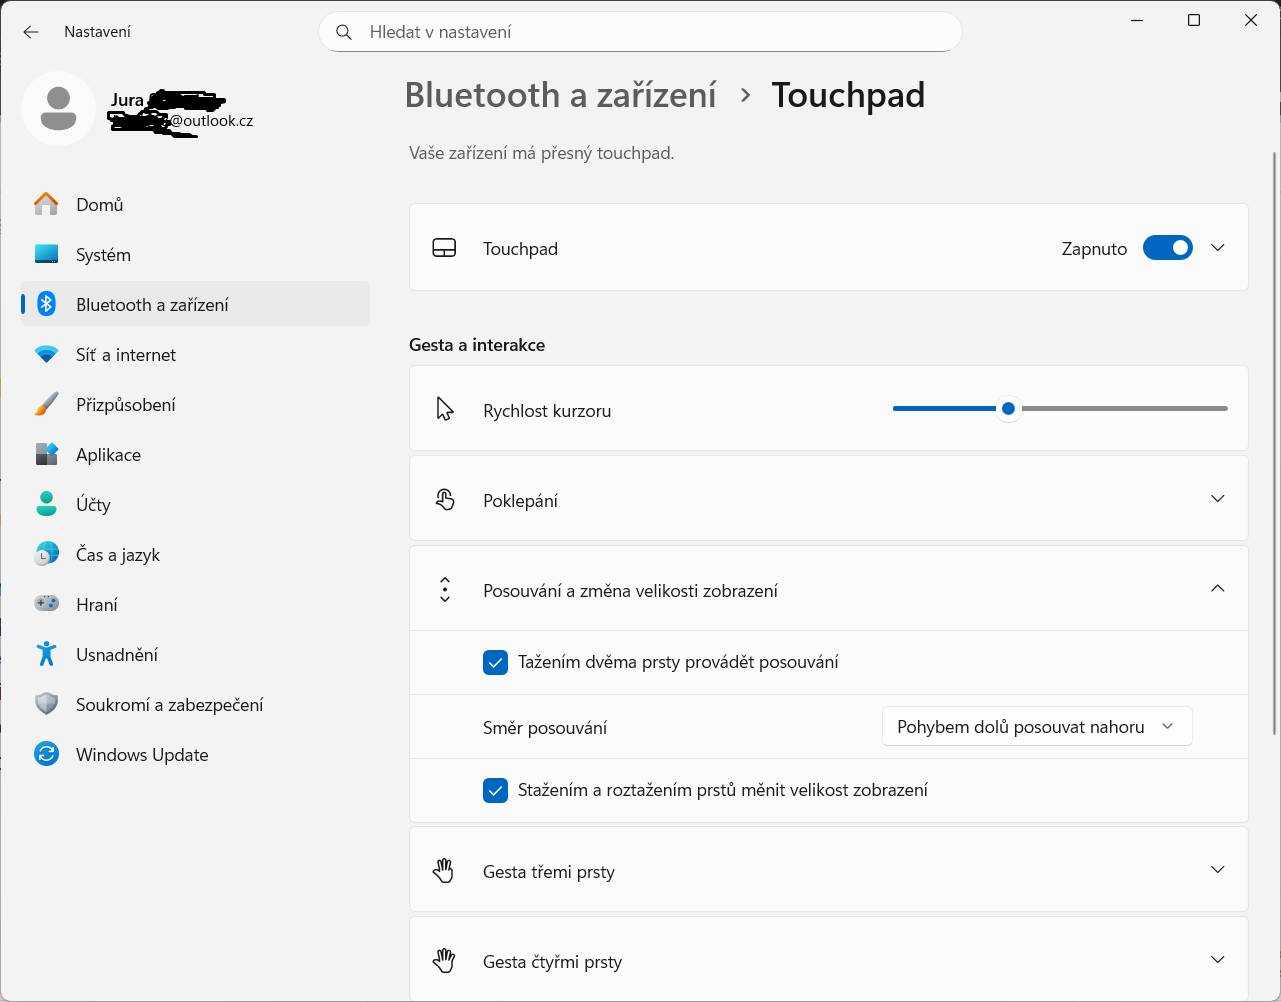
Task: Turn off the Touchpad Zapnuto switch
Action: [x=1167, y=248]
